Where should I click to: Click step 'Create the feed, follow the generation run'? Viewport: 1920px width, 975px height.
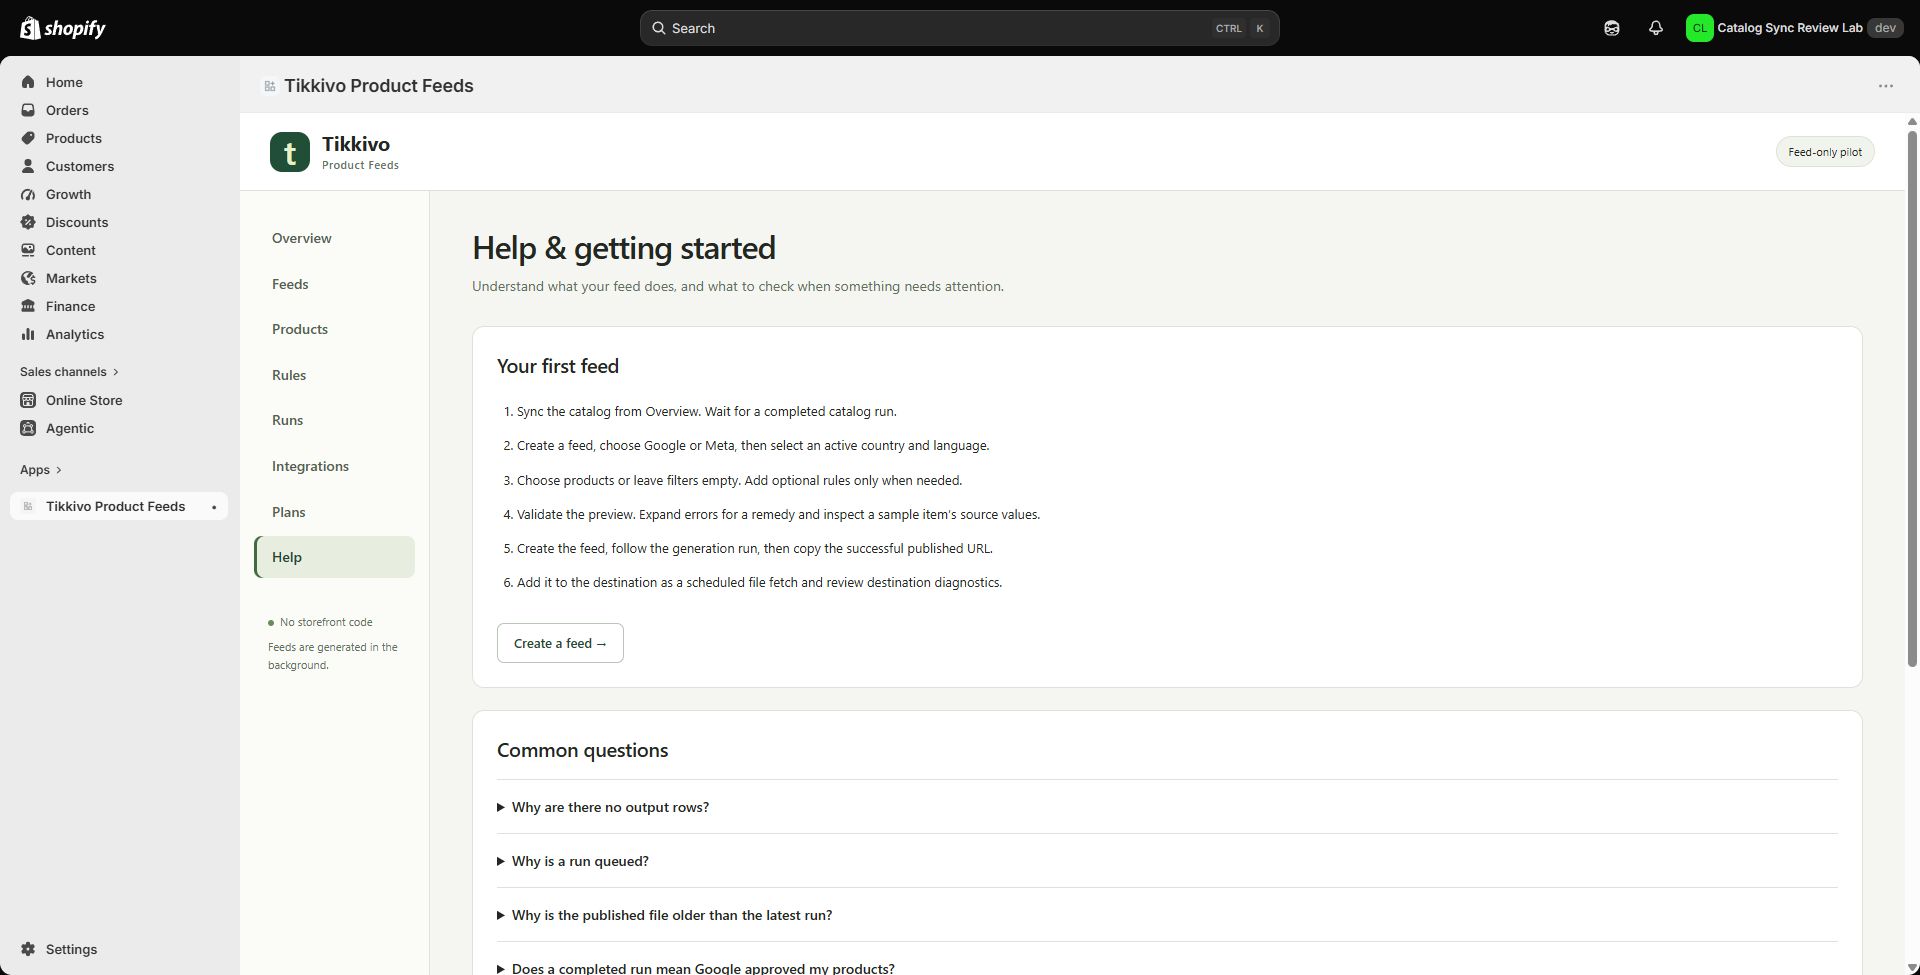coord(755,548)
